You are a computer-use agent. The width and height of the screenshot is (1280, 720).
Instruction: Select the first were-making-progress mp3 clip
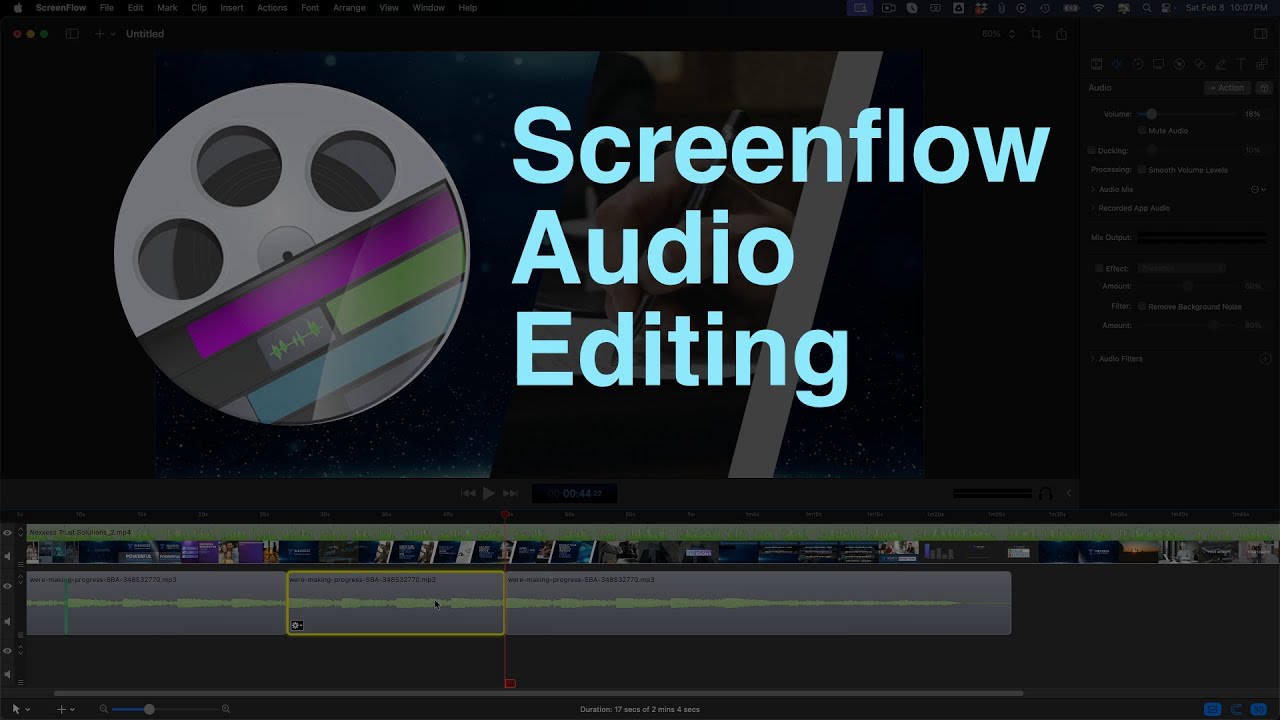(x=156, y=603)
